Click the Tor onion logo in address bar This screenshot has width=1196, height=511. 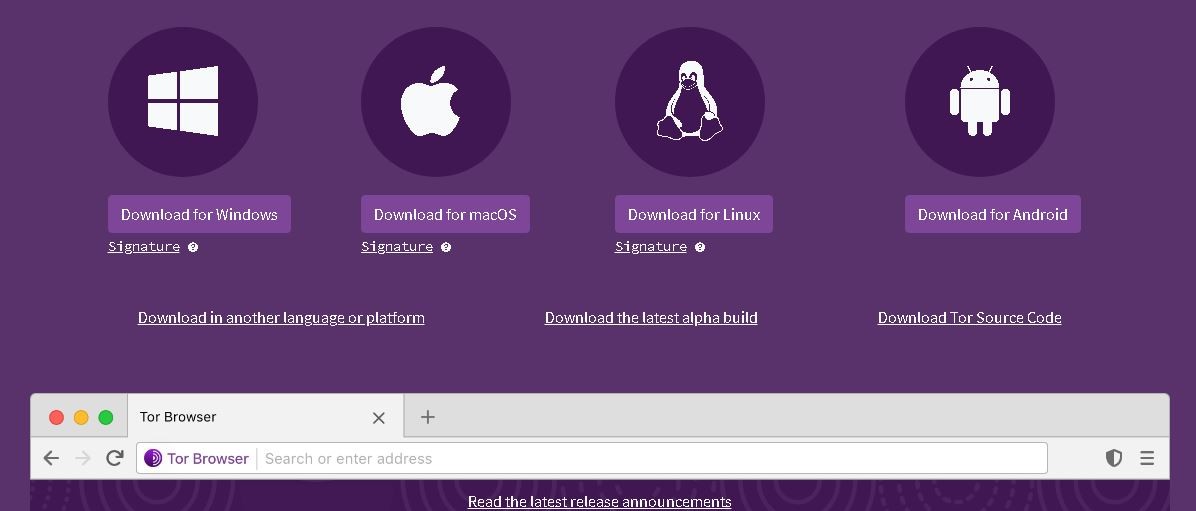point(153,458)
